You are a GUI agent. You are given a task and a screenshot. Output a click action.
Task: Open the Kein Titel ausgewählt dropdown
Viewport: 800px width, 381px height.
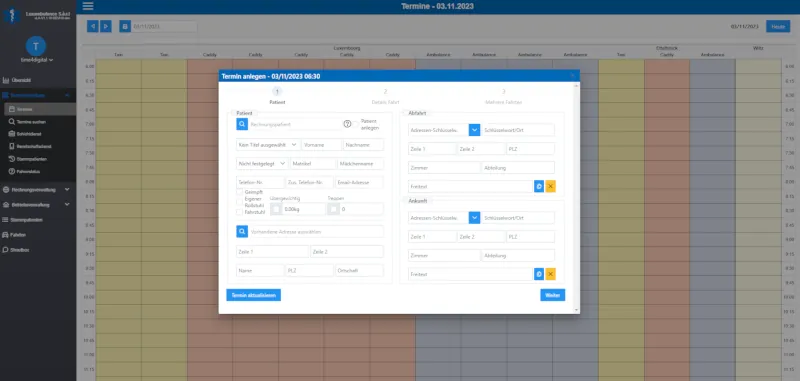tap(268, 145)
